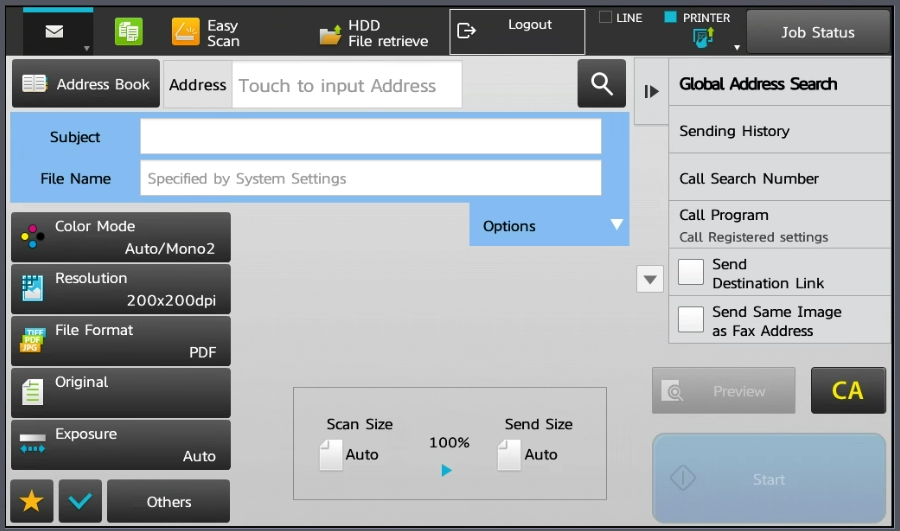Adjust Exposure Auto setting
900x531 pixels.
pyautogui.click(x=121, y=445)
